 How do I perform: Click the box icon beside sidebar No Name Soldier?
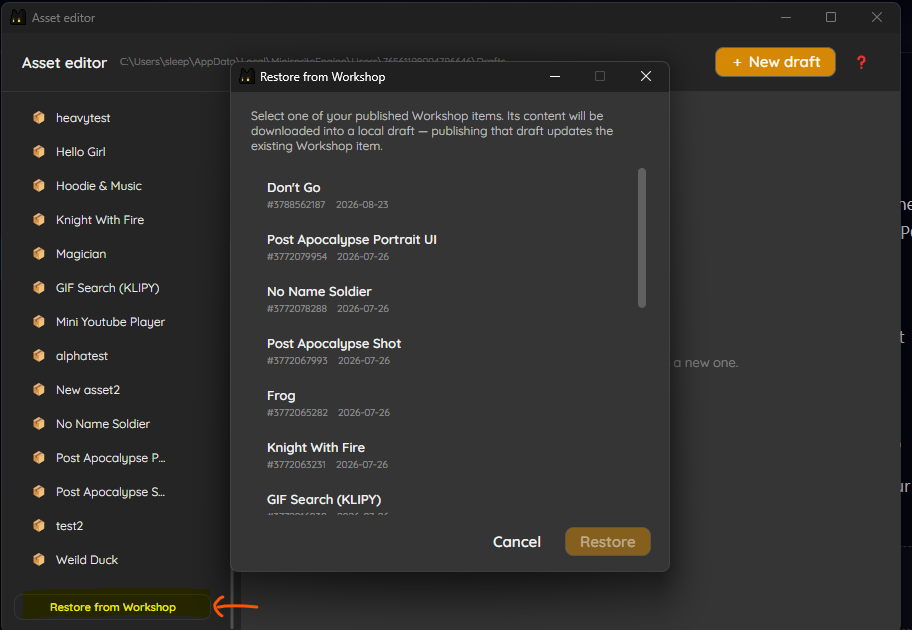(39, 423)
